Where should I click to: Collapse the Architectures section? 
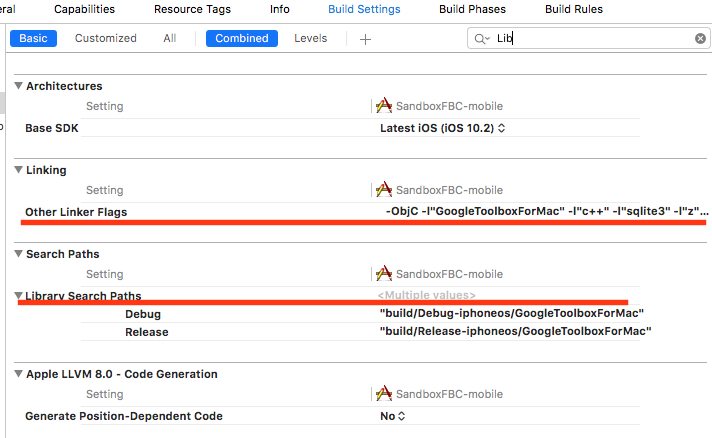click(x=19, y=85)
